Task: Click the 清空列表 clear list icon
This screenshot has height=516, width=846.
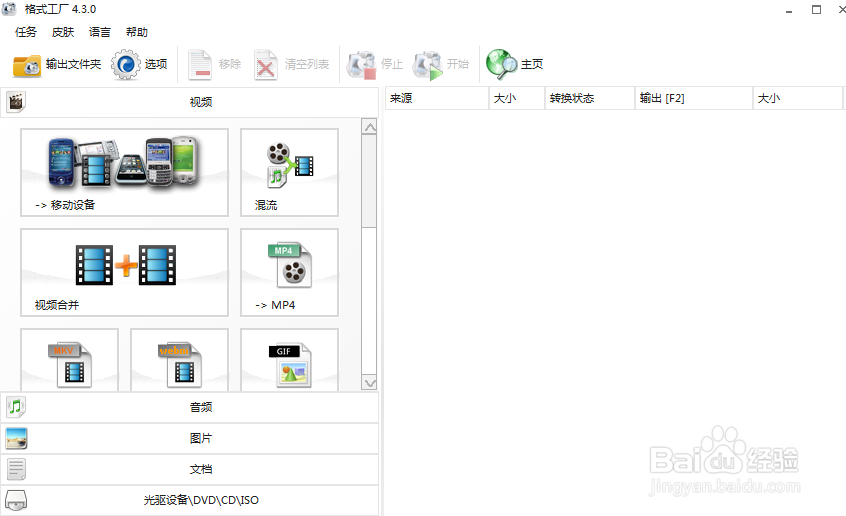Action: 265,65
